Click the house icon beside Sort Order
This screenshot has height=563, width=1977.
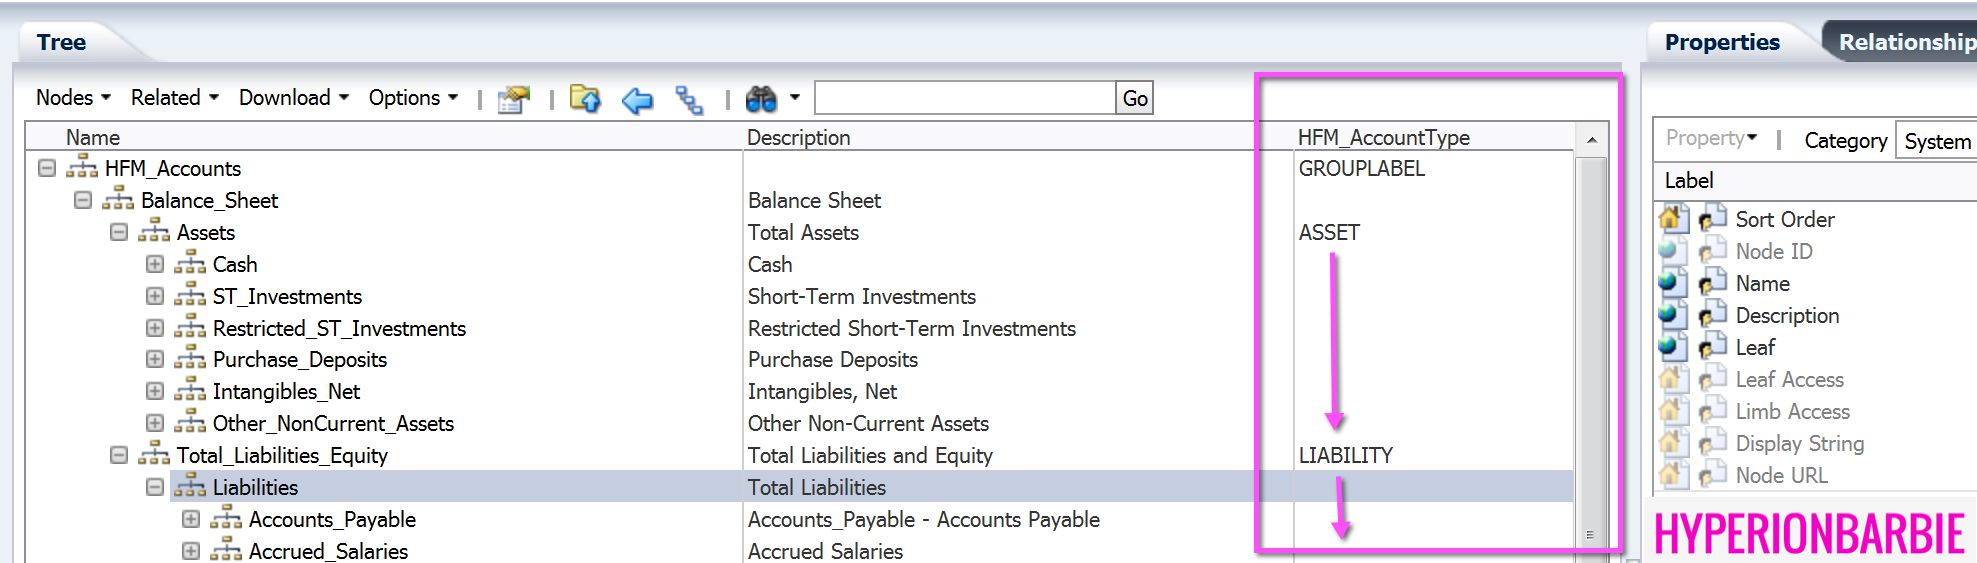pos(1669,218)
